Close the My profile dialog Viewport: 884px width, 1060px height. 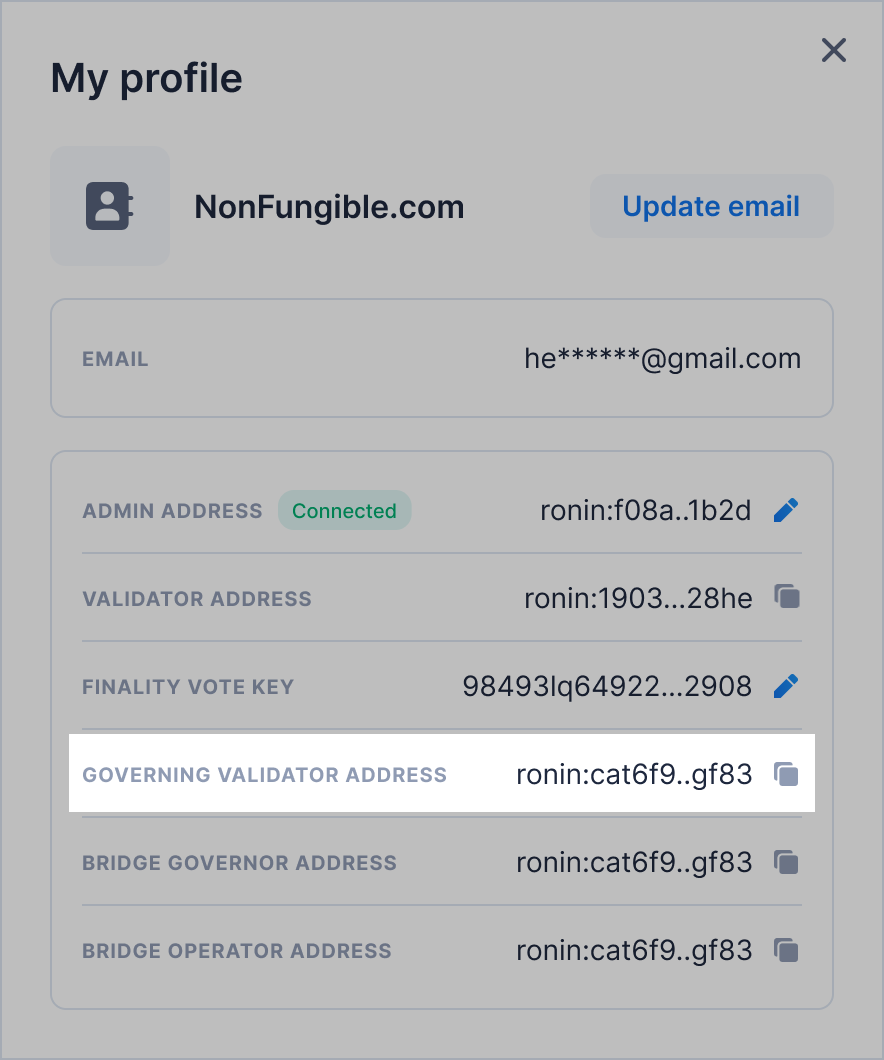[834, 50]
